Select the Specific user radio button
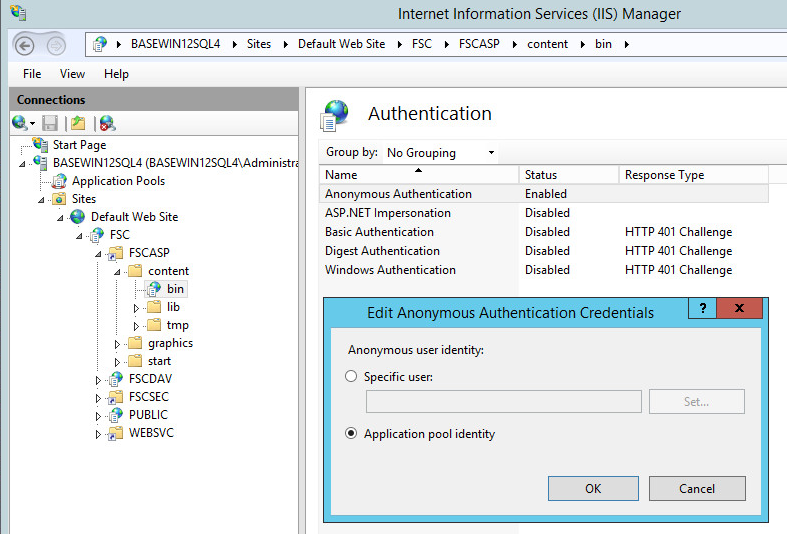Screen dimensions: 787x534 [x=350, y=376]
